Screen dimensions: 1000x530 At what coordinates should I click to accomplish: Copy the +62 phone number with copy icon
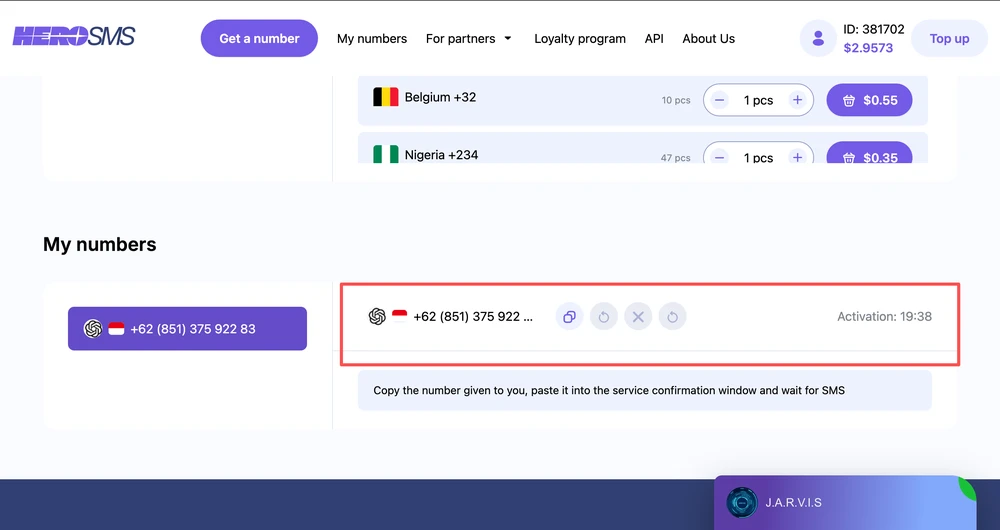point(569,317)
